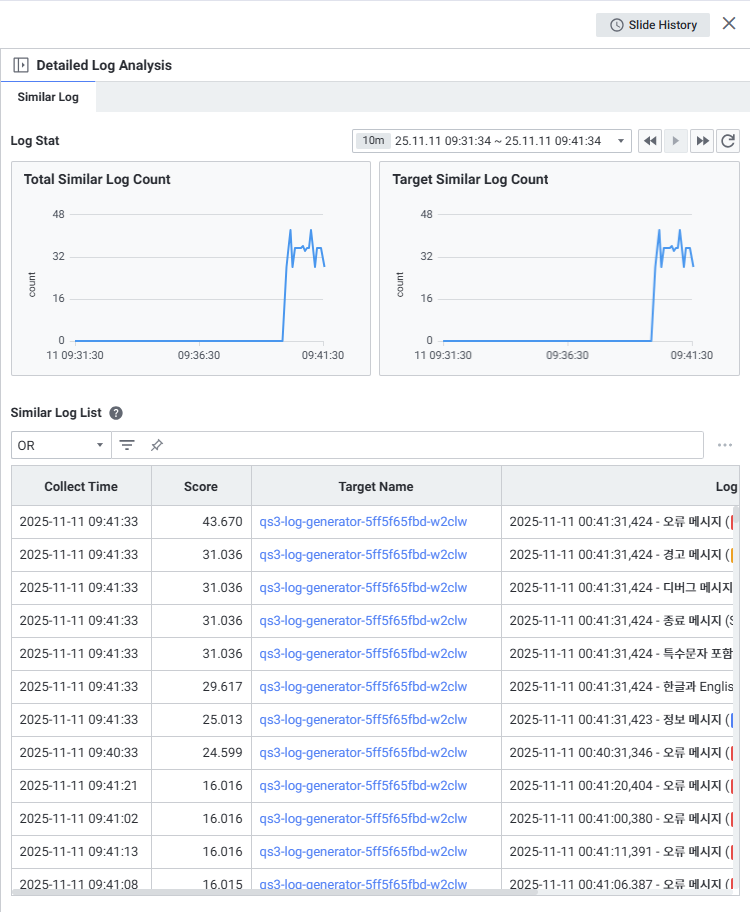This screenshot has height=912, width=750.
Task: Click the play button in Log Stat
Action: [677, 141]
